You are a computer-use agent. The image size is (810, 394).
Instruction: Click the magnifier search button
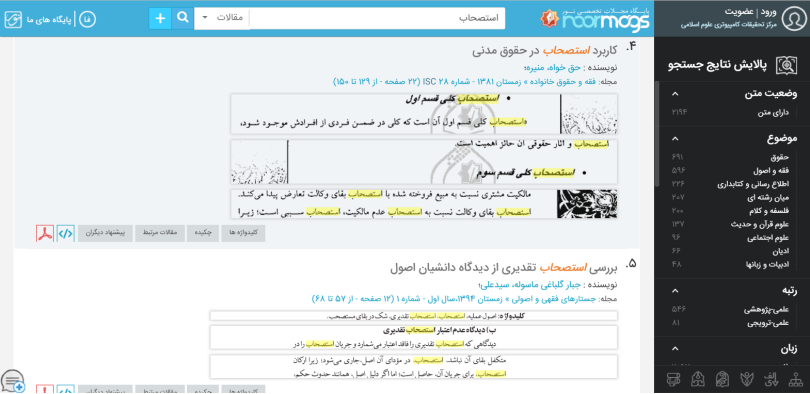[x=183, y=18]
